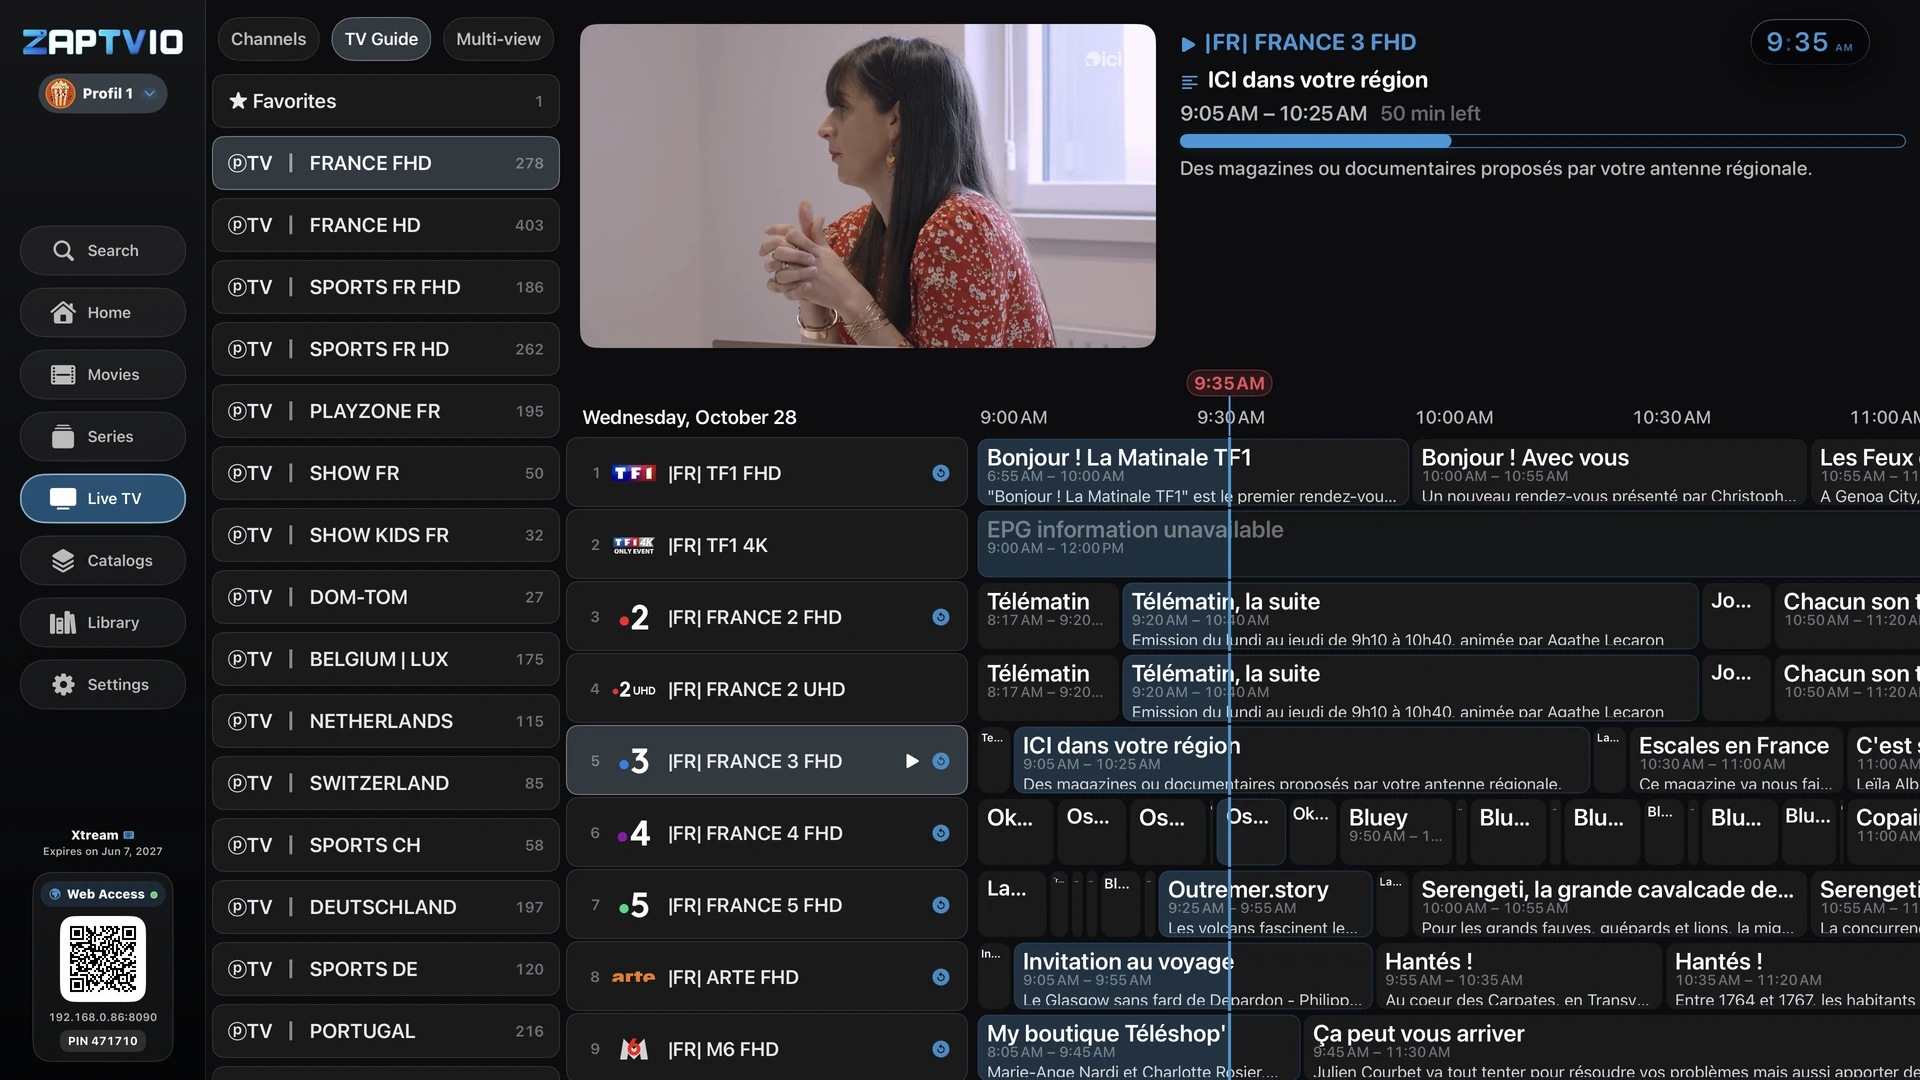This screenshot has width=1920, height=1080.
Task: Click the TF1 channel logo
Action: [634, 473]
